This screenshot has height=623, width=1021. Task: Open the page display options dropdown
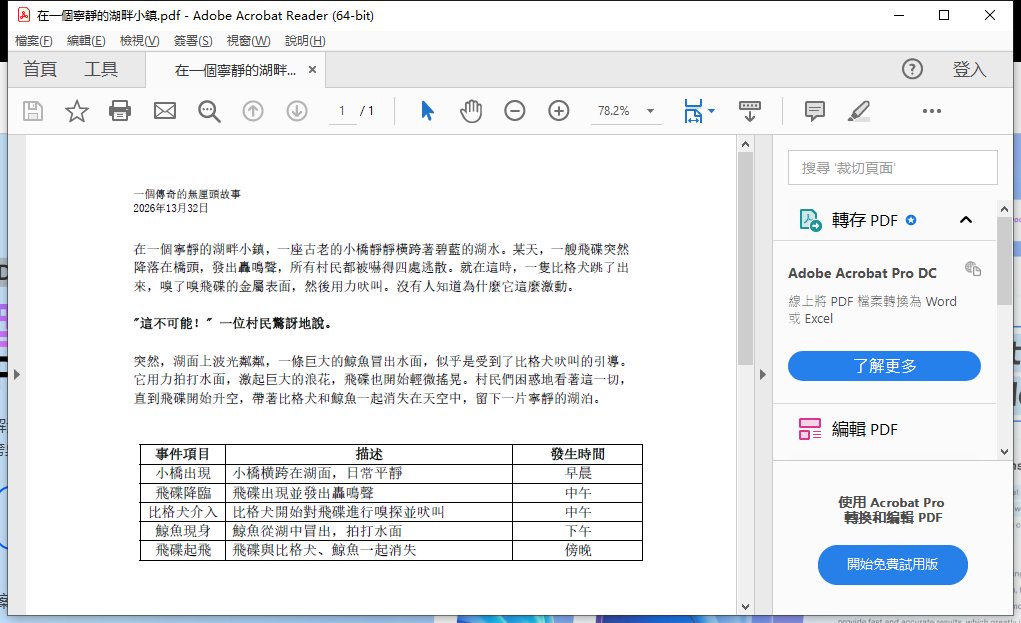click(710, 111)
